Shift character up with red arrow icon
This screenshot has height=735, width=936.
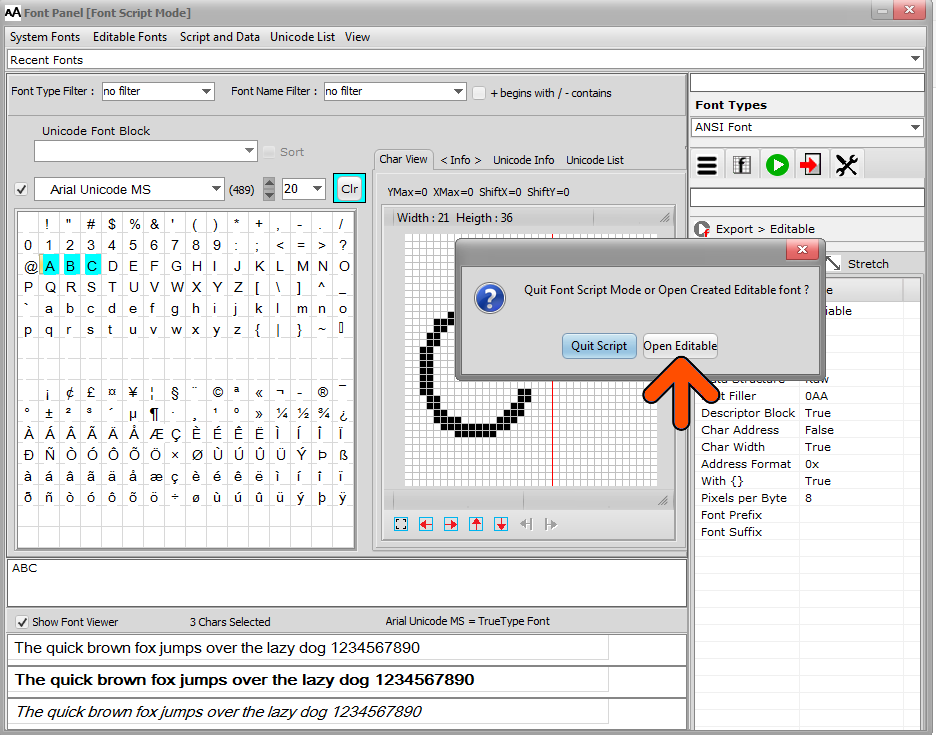476,524
